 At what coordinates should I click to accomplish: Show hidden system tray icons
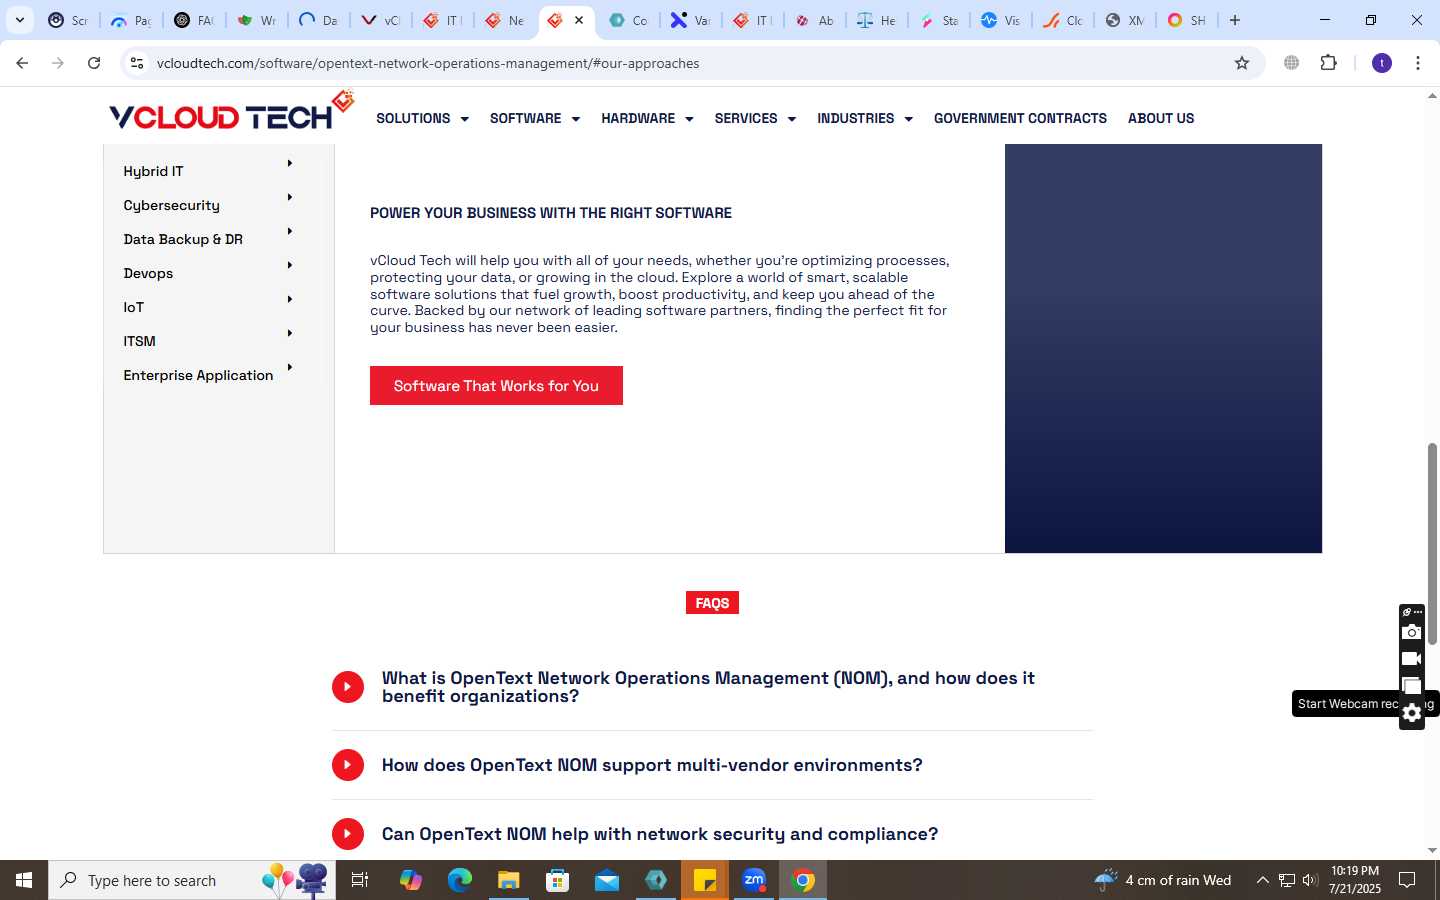click(x=1262, y=880)
